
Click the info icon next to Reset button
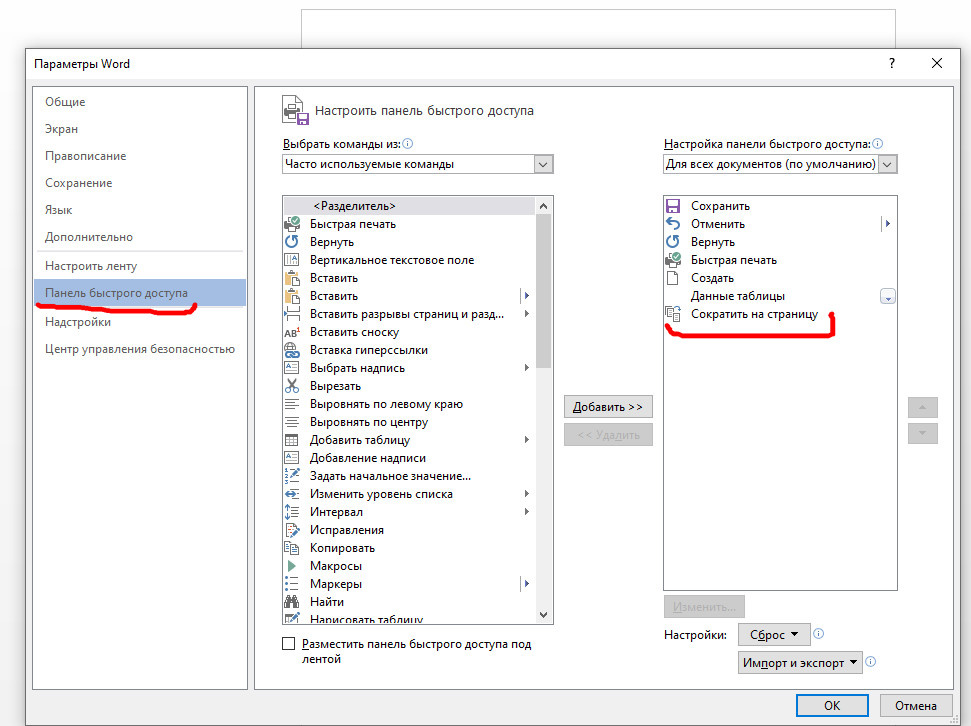[x=818, y=634]
